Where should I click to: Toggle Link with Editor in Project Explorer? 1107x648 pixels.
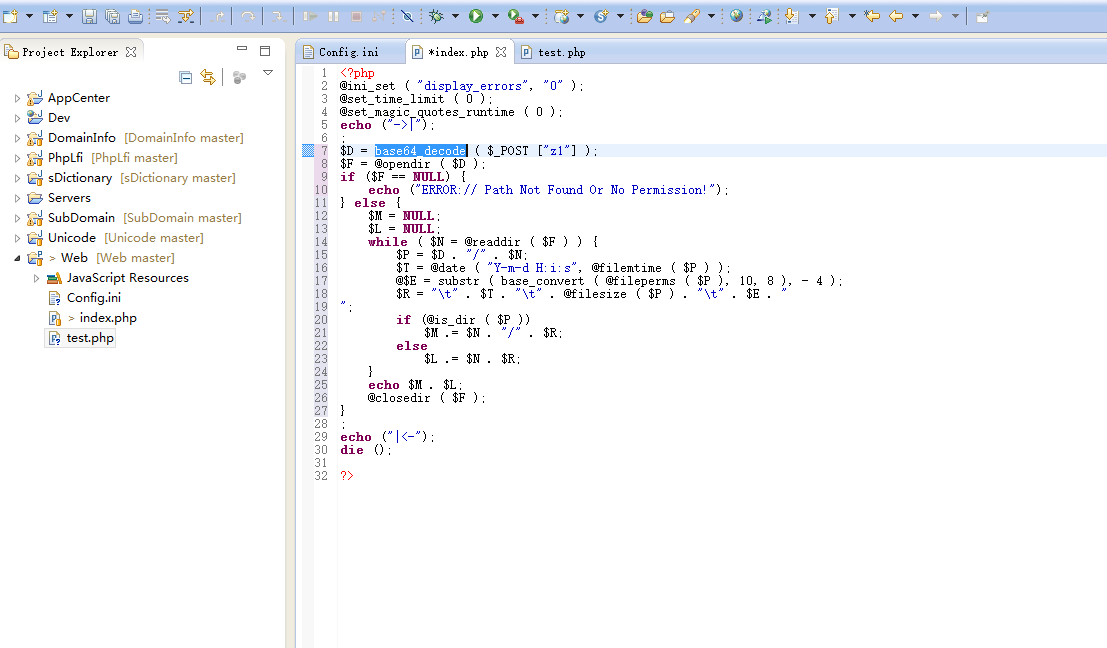pyautogui.click(x=208, y=77)
